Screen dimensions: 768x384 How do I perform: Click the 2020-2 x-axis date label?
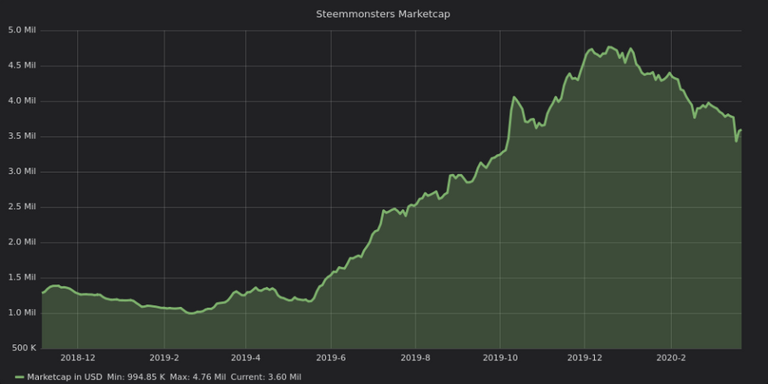coord(671,358)
